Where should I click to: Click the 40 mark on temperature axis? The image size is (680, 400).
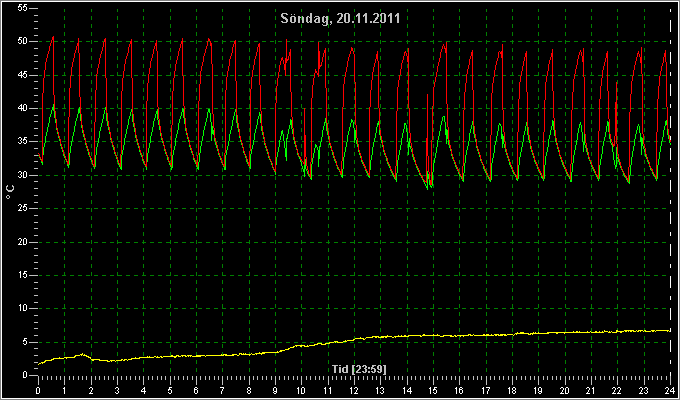coord(23,108)
